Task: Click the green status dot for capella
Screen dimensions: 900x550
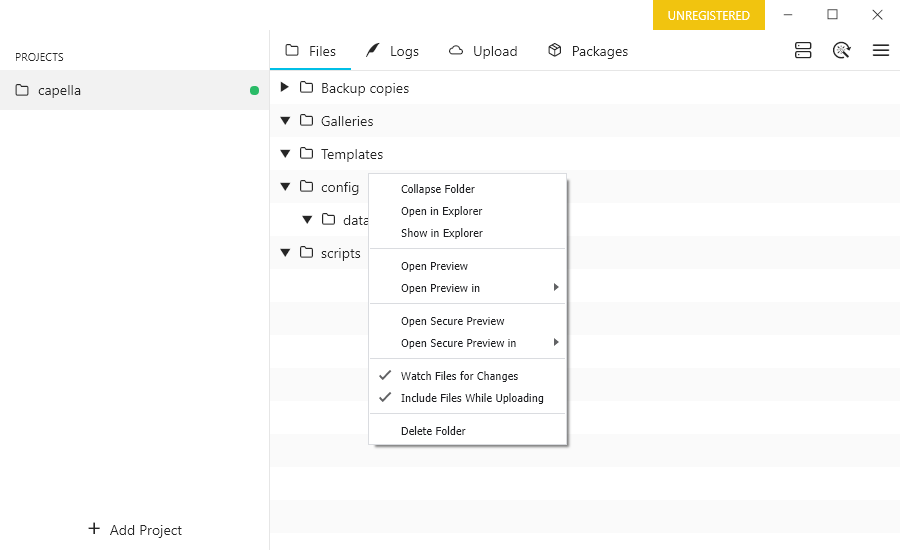Action: pos(254,91)
